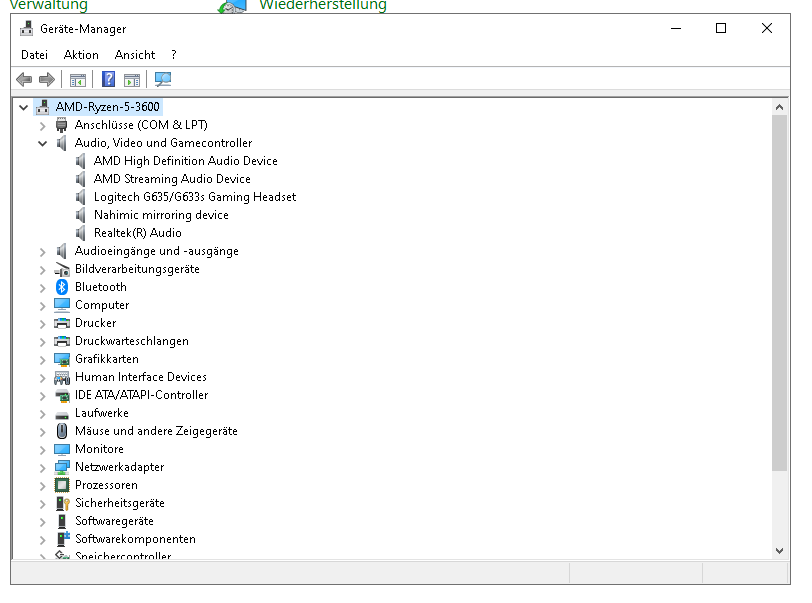Click the vertical scrollbar thumb
812x603 pixels.
779,293
